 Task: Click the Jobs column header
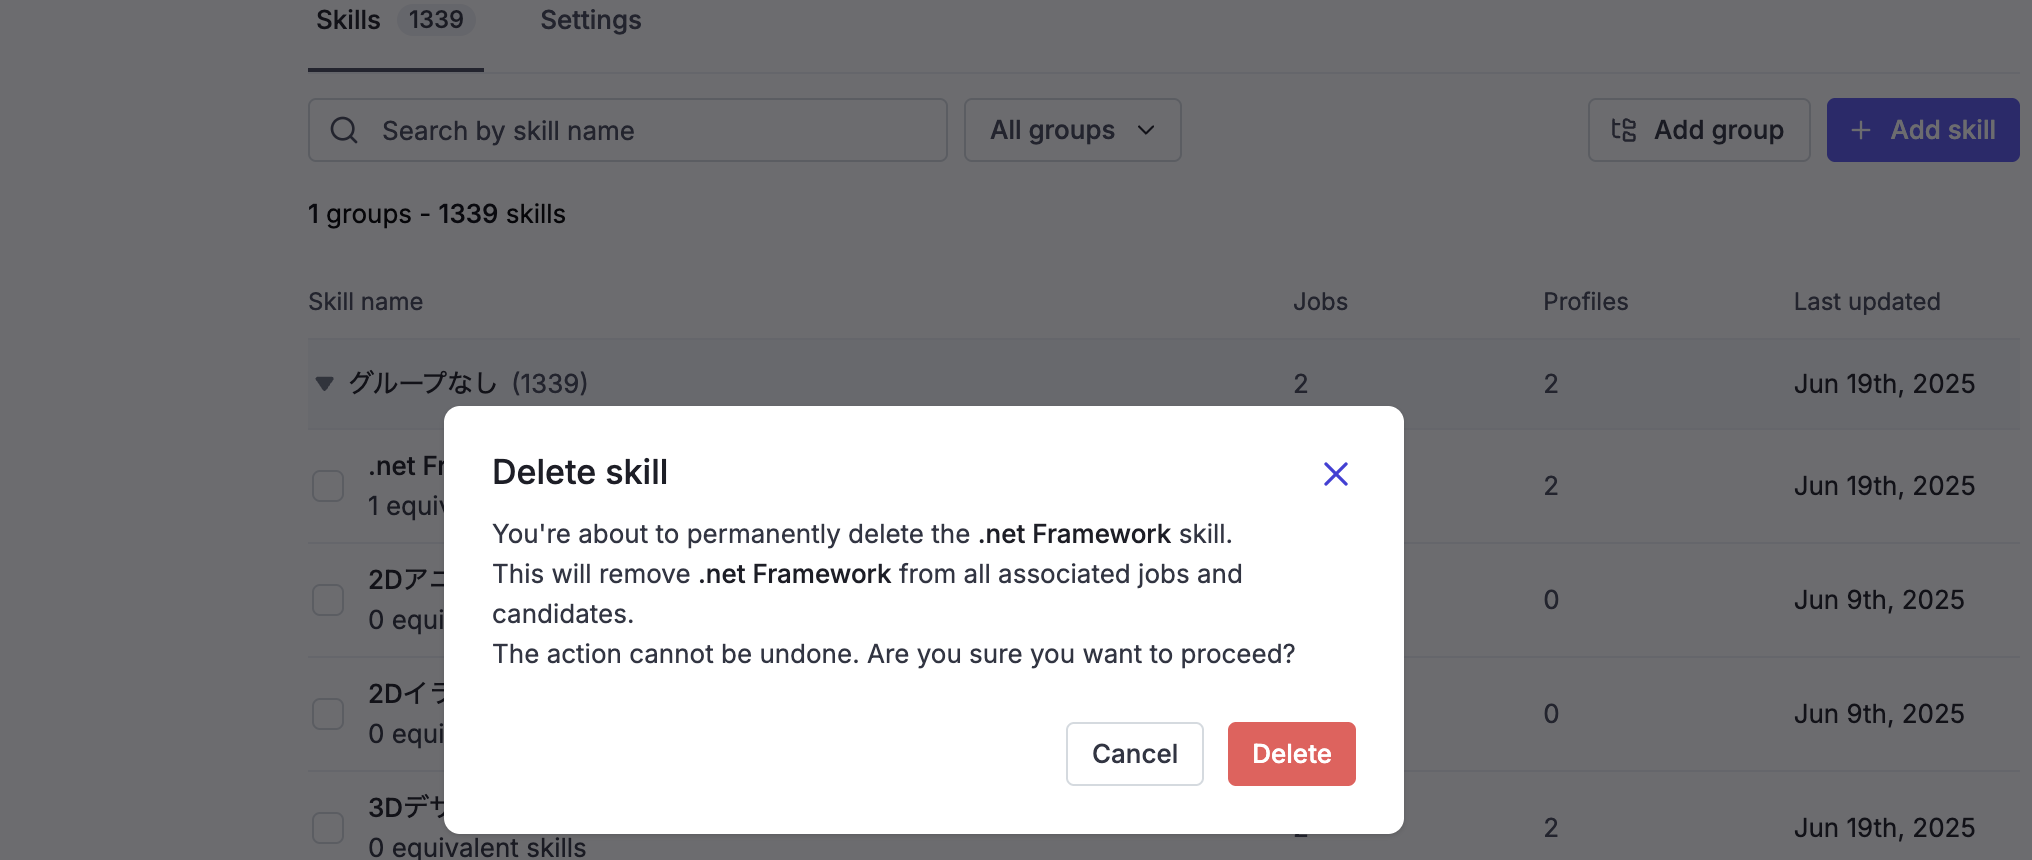(x=1320, y=302)
